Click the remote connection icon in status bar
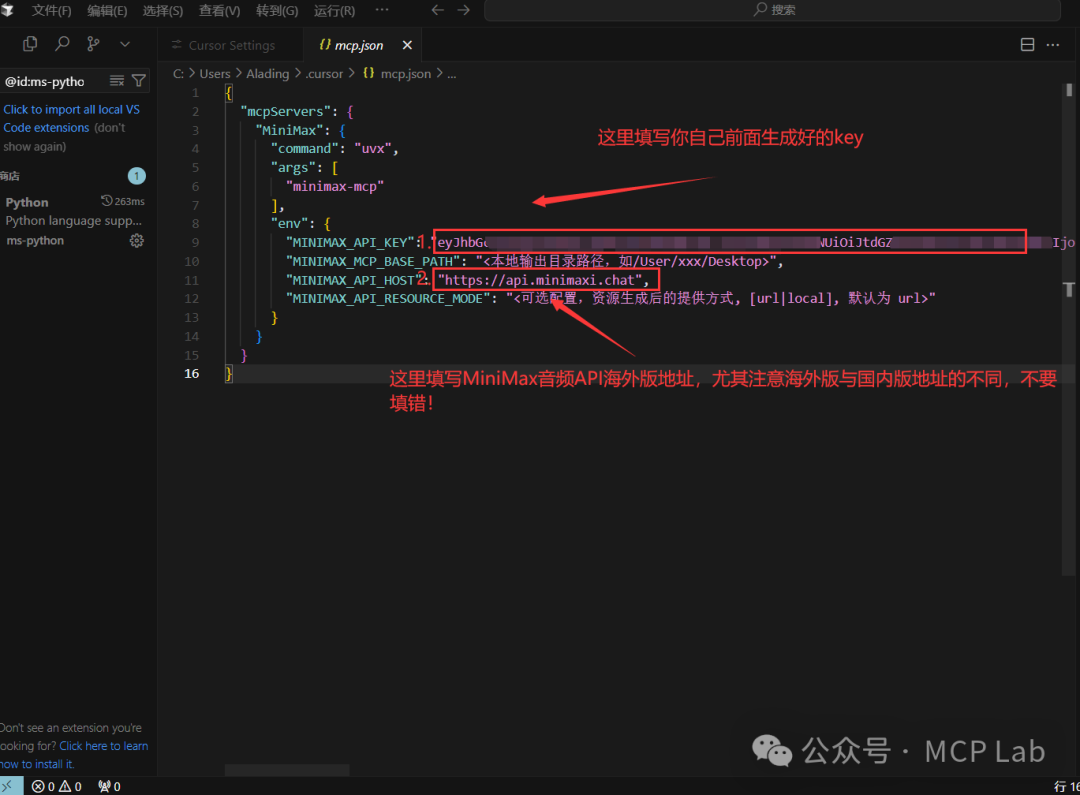Screen dimensions: 1080x795 coord(10,786)
